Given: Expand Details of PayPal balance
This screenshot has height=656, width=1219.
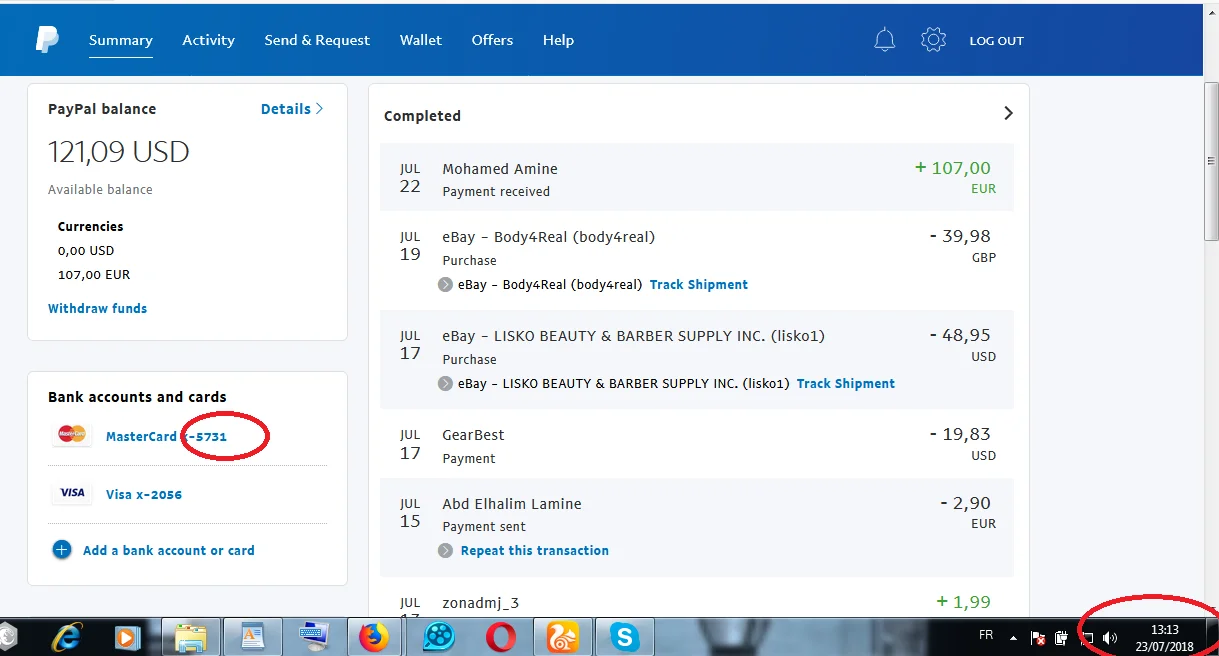Looking at the screenshot, I should 291,109.
